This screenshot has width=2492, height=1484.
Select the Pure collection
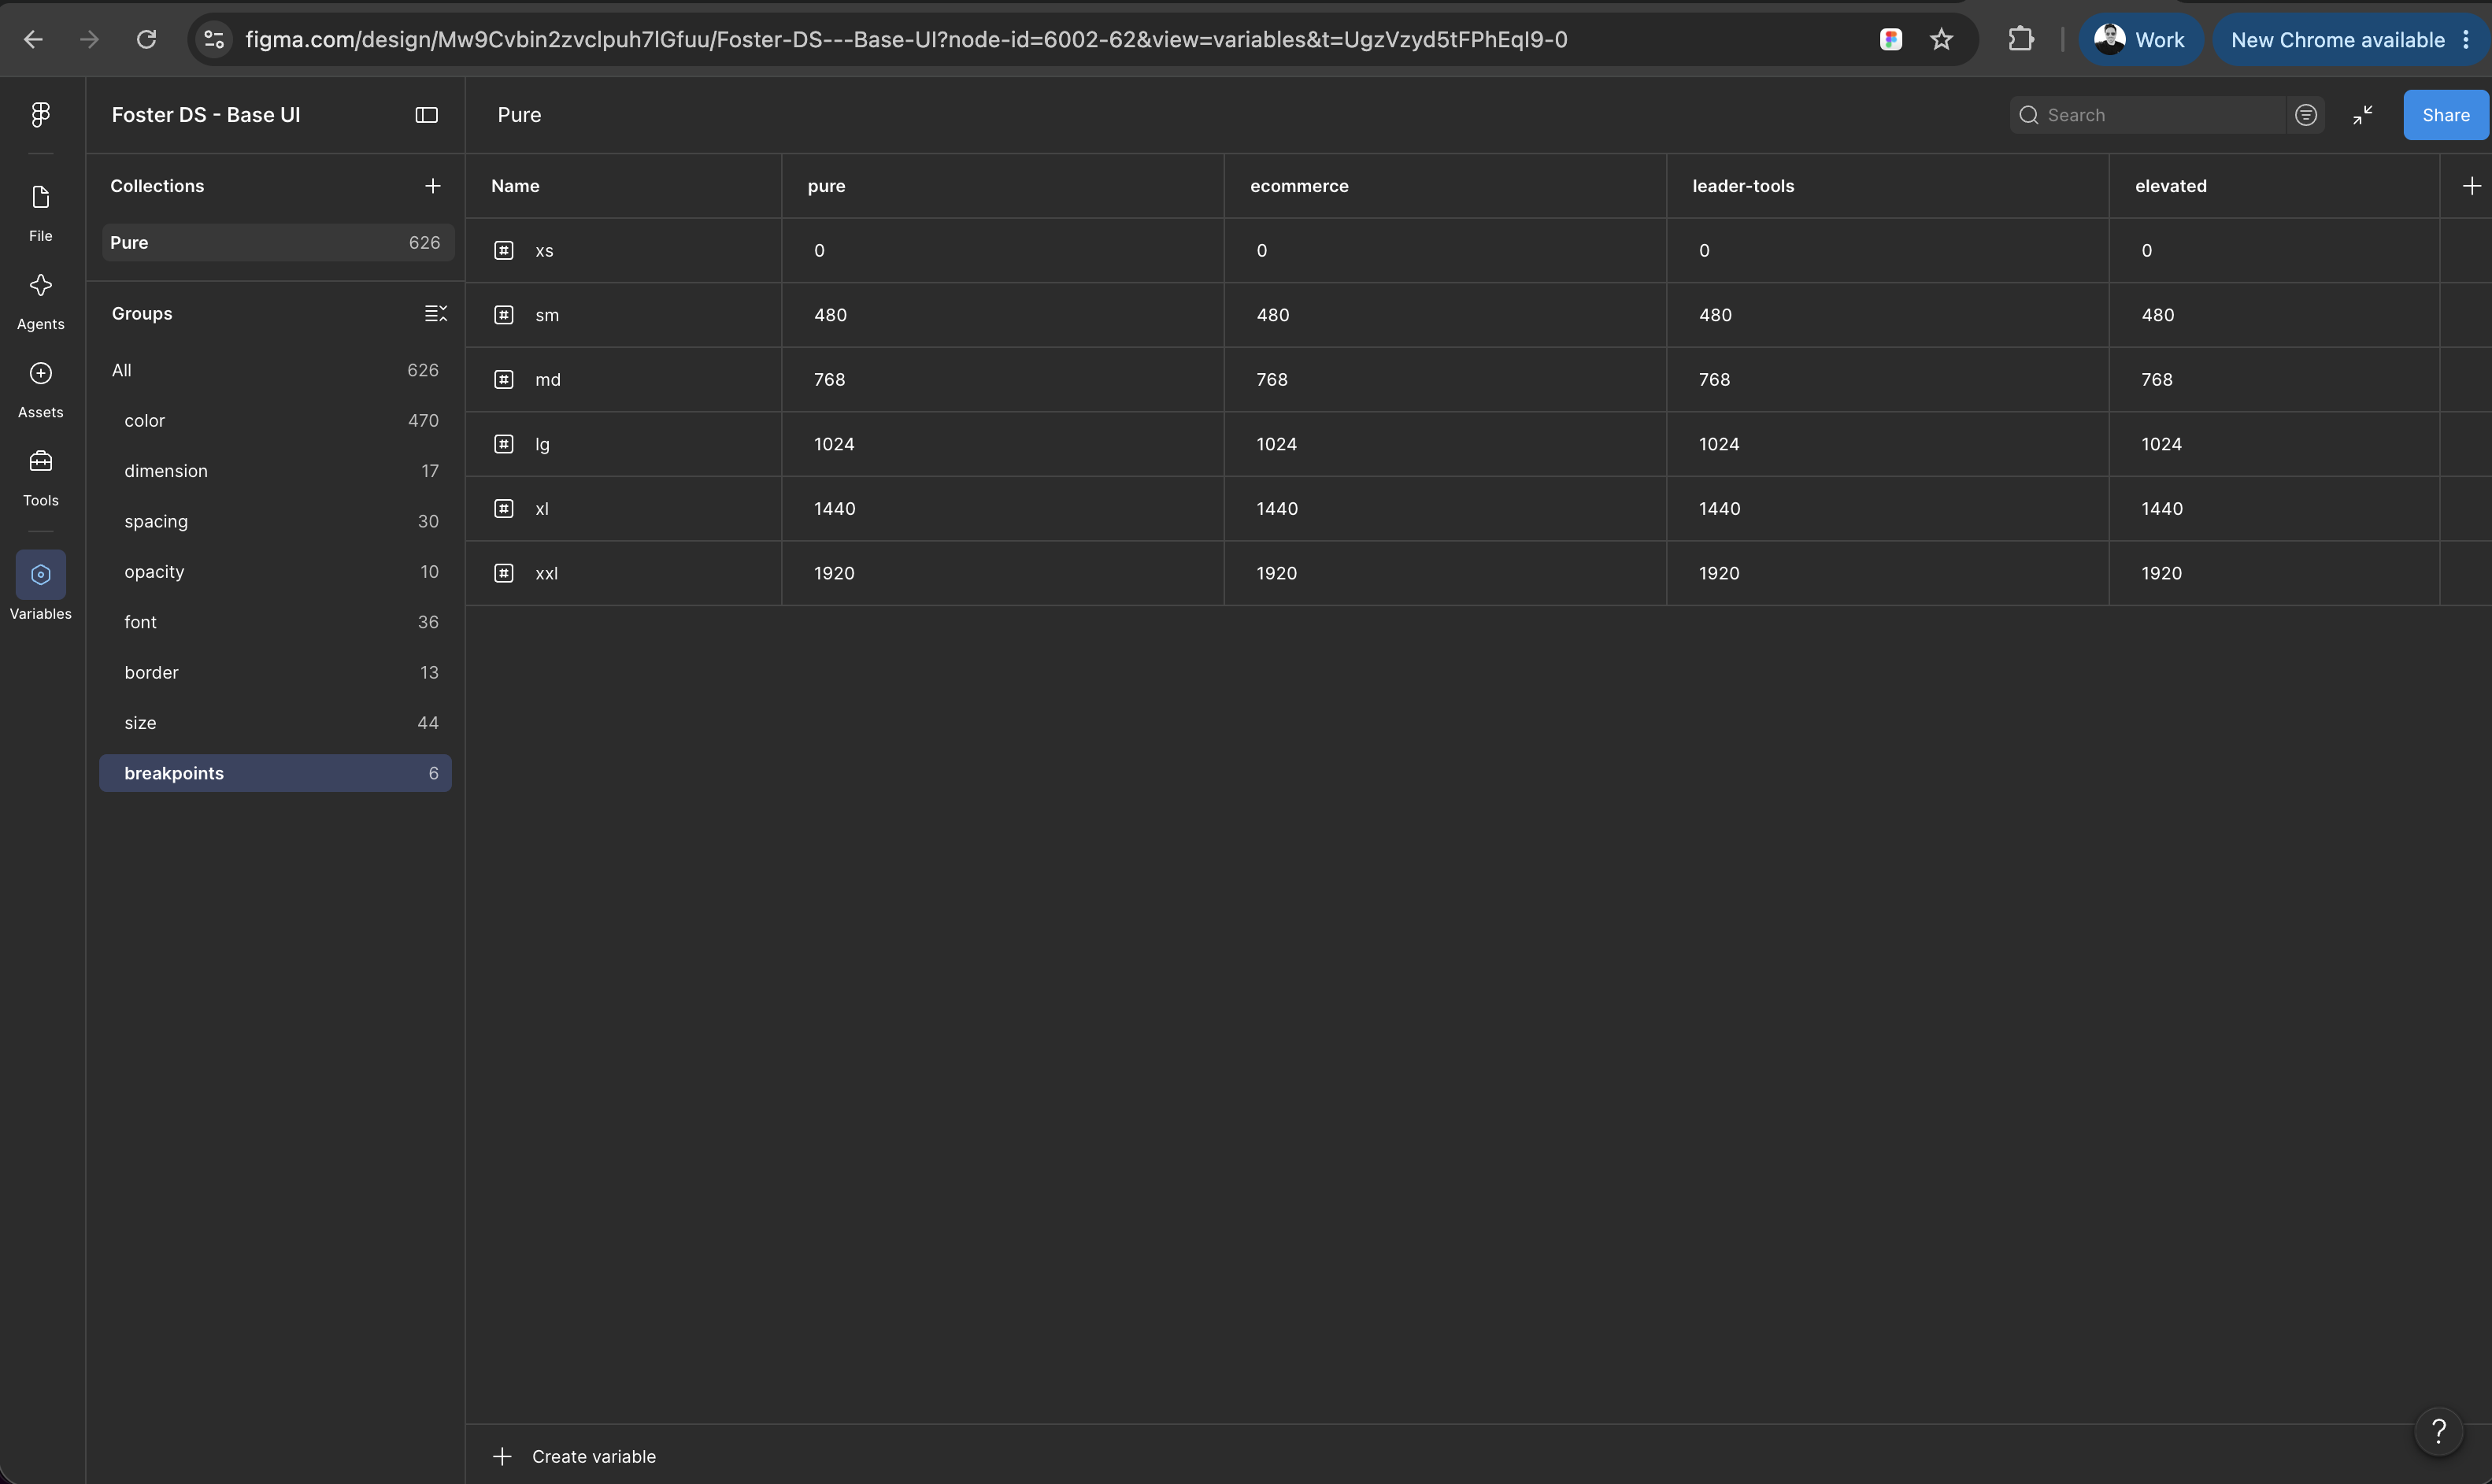tap(277, 243)
